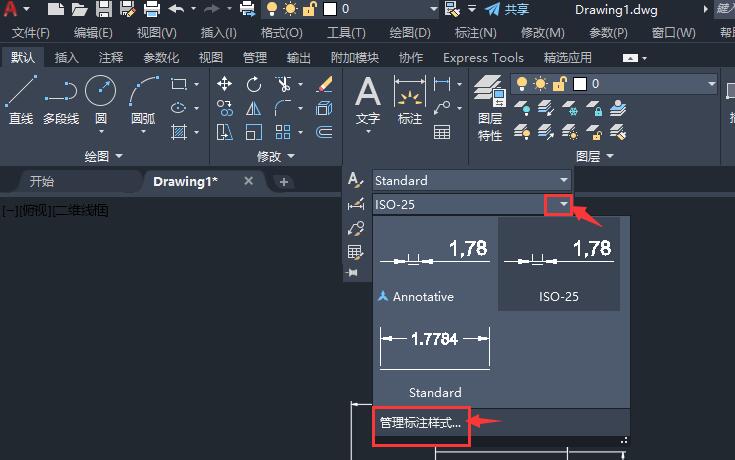This screenshot has height=460, width=735.
Task: Click the white layer color swatch in ribbon
Action: (x=580, y=84)
